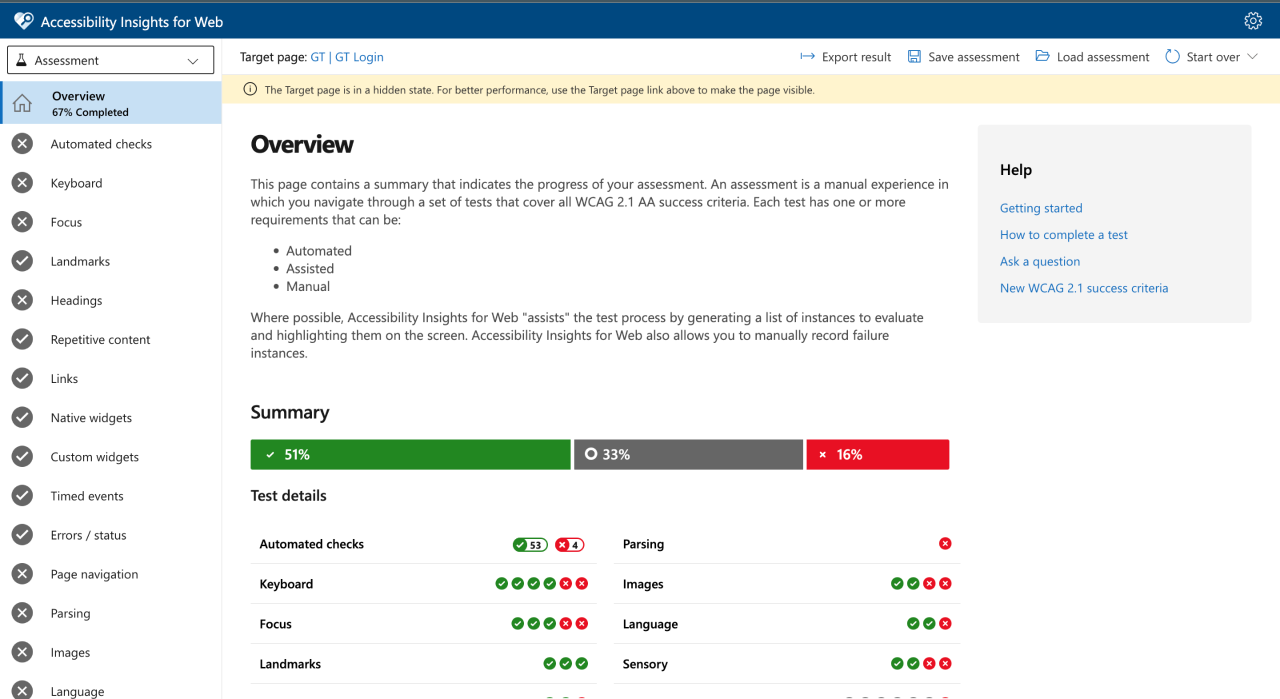Expand the Start over dropdown chevron
This screenshot has width=1280, height=699.
(1251, 57)
